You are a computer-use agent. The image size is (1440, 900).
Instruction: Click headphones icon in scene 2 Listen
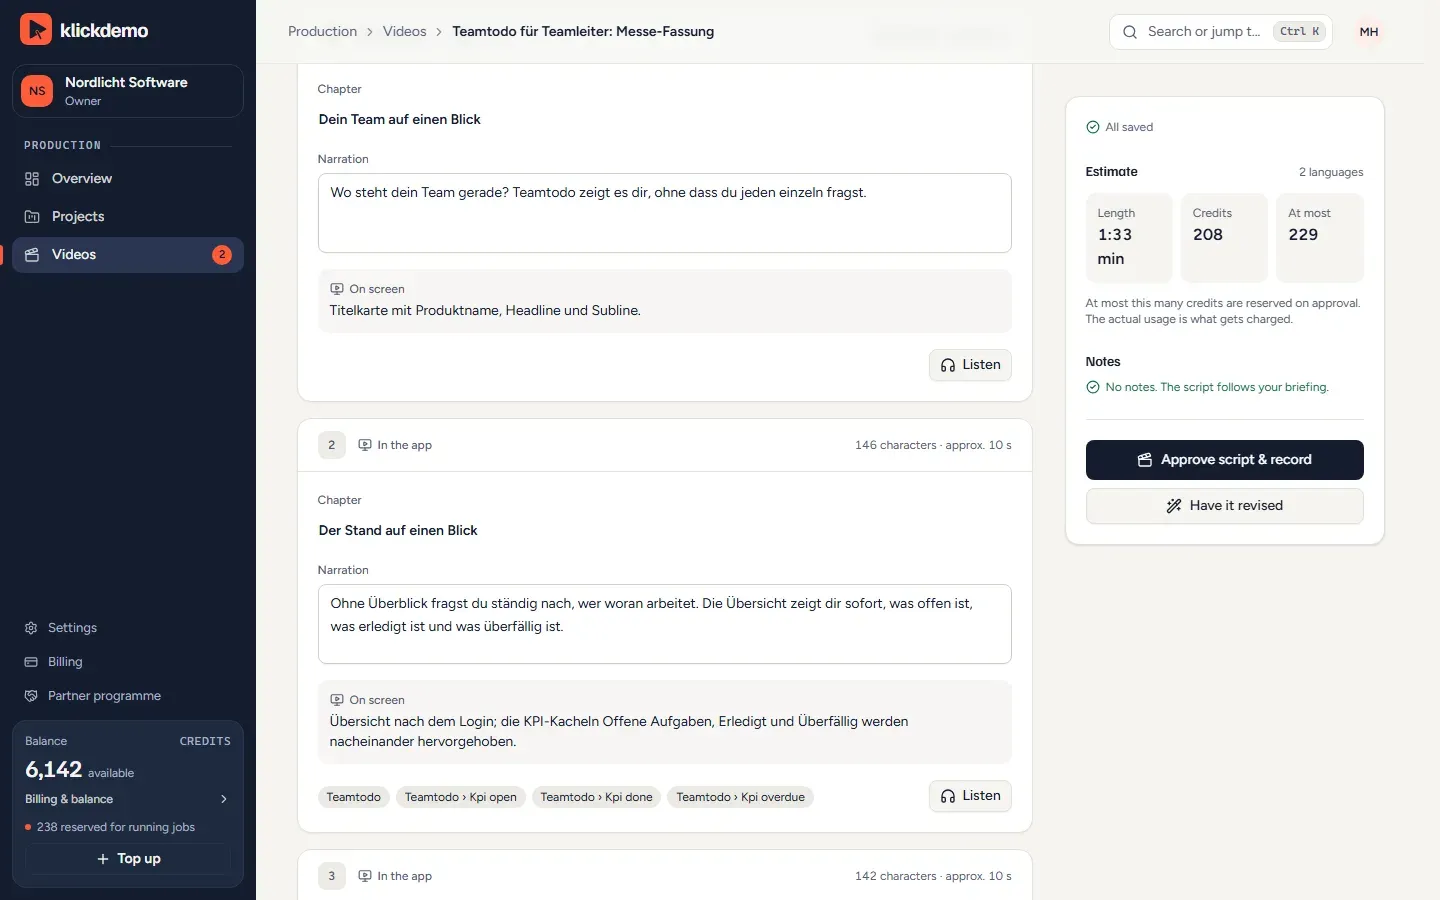pyautogui.click(x=948, y=796)
